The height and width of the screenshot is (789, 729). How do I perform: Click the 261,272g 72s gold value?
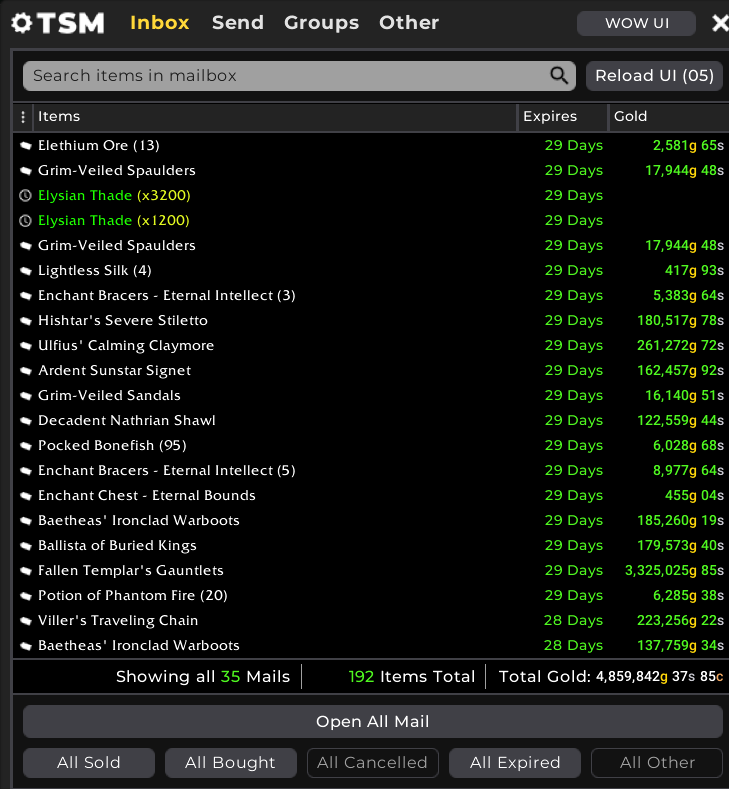pos(680,346)
